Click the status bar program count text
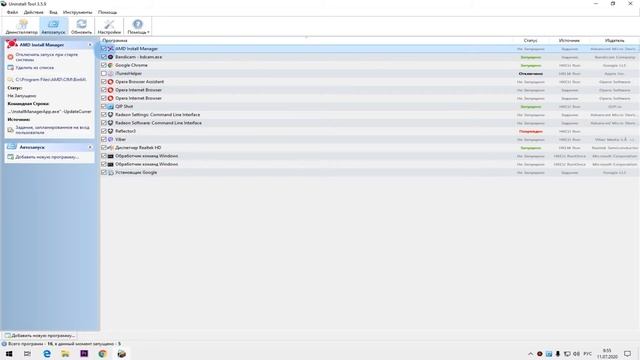 (x=64, y=344)
